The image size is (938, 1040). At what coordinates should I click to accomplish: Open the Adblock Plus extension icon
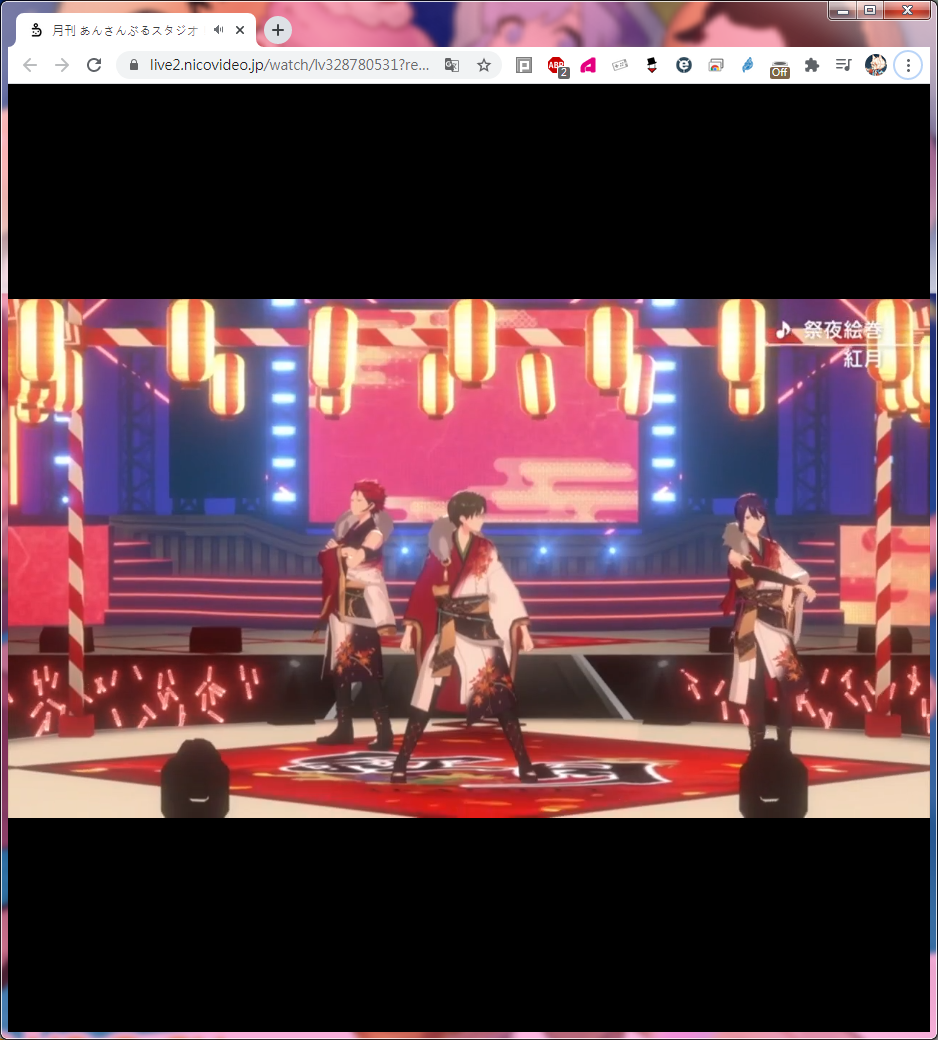tap(557, 66)
